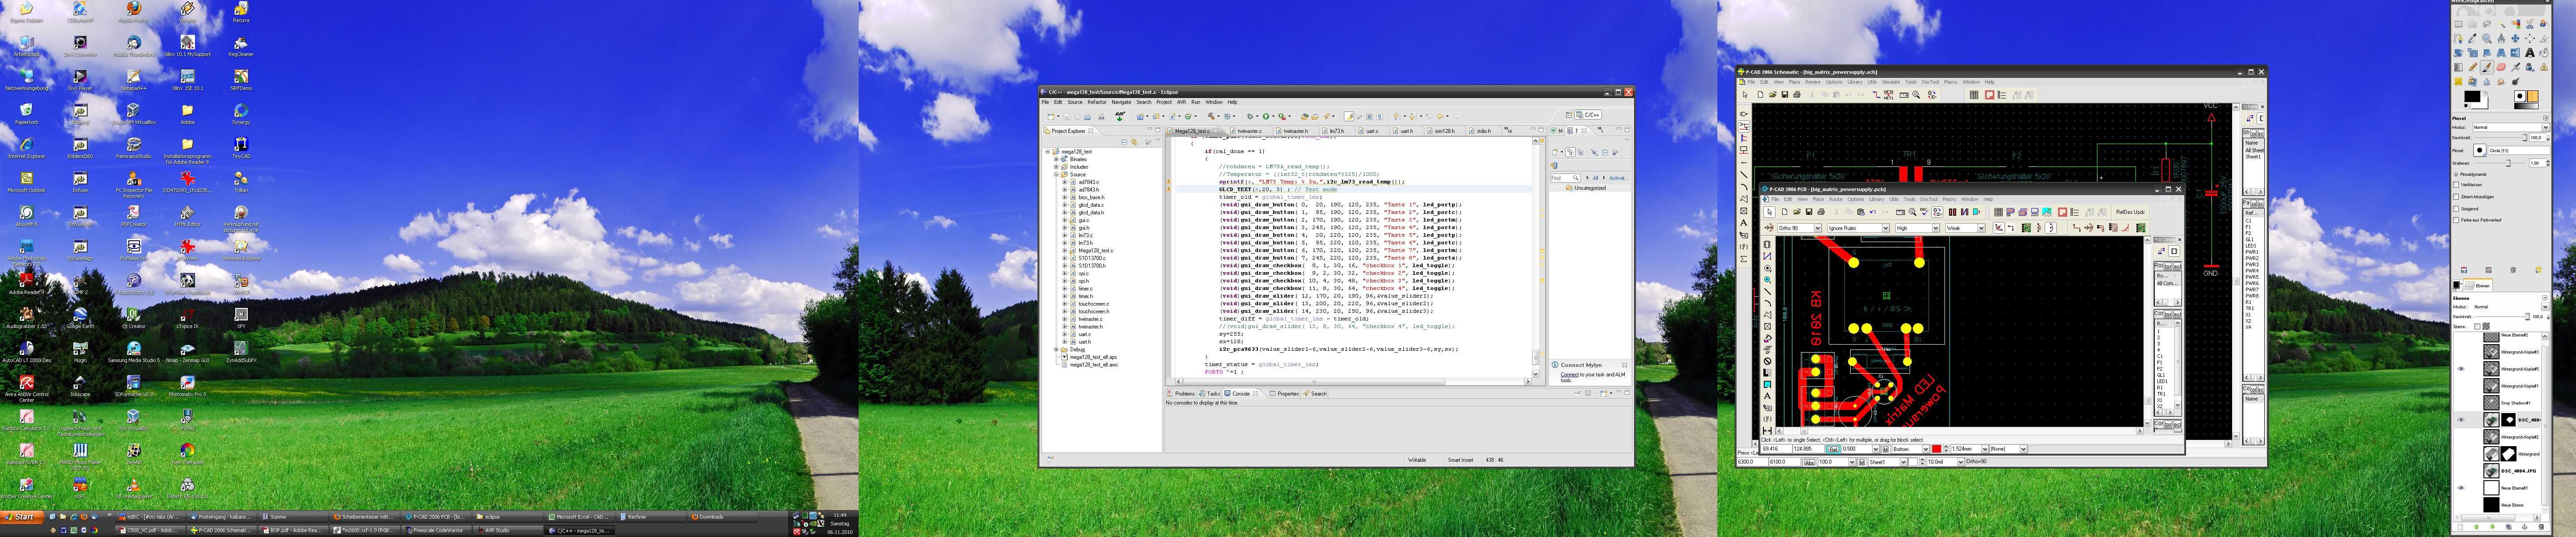Select the Eraser tool in GIMP toolbox
The width and height of the screenshot is (2576, 537).
tap(2501, 67)
